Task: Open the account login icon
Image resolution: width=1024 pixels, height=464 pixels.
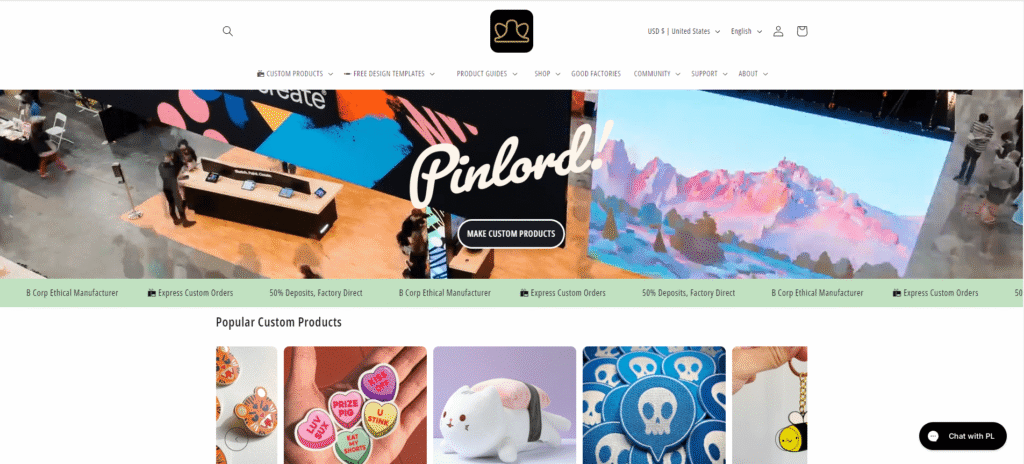Action: [778, 31]
